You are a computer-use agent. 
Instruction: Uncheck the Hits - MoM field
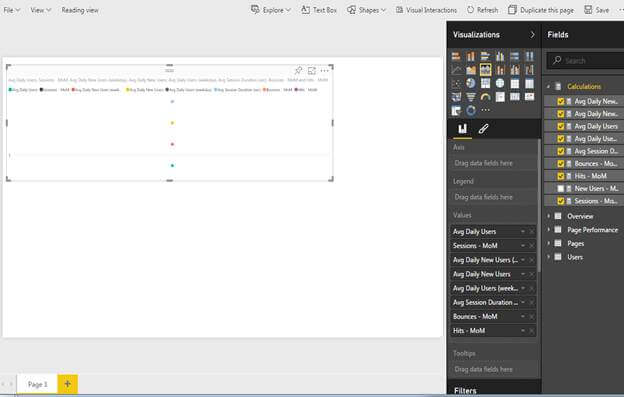(561, 176)
